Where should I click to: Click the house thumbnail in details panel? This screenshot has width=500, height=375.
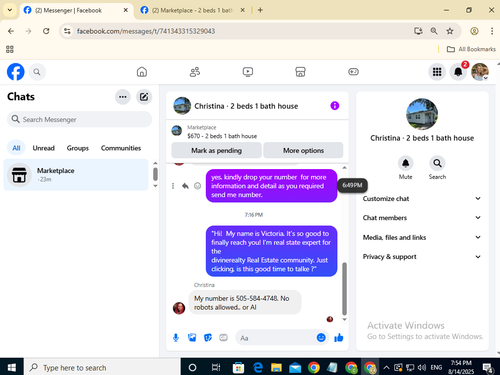(x=422, y=114)
